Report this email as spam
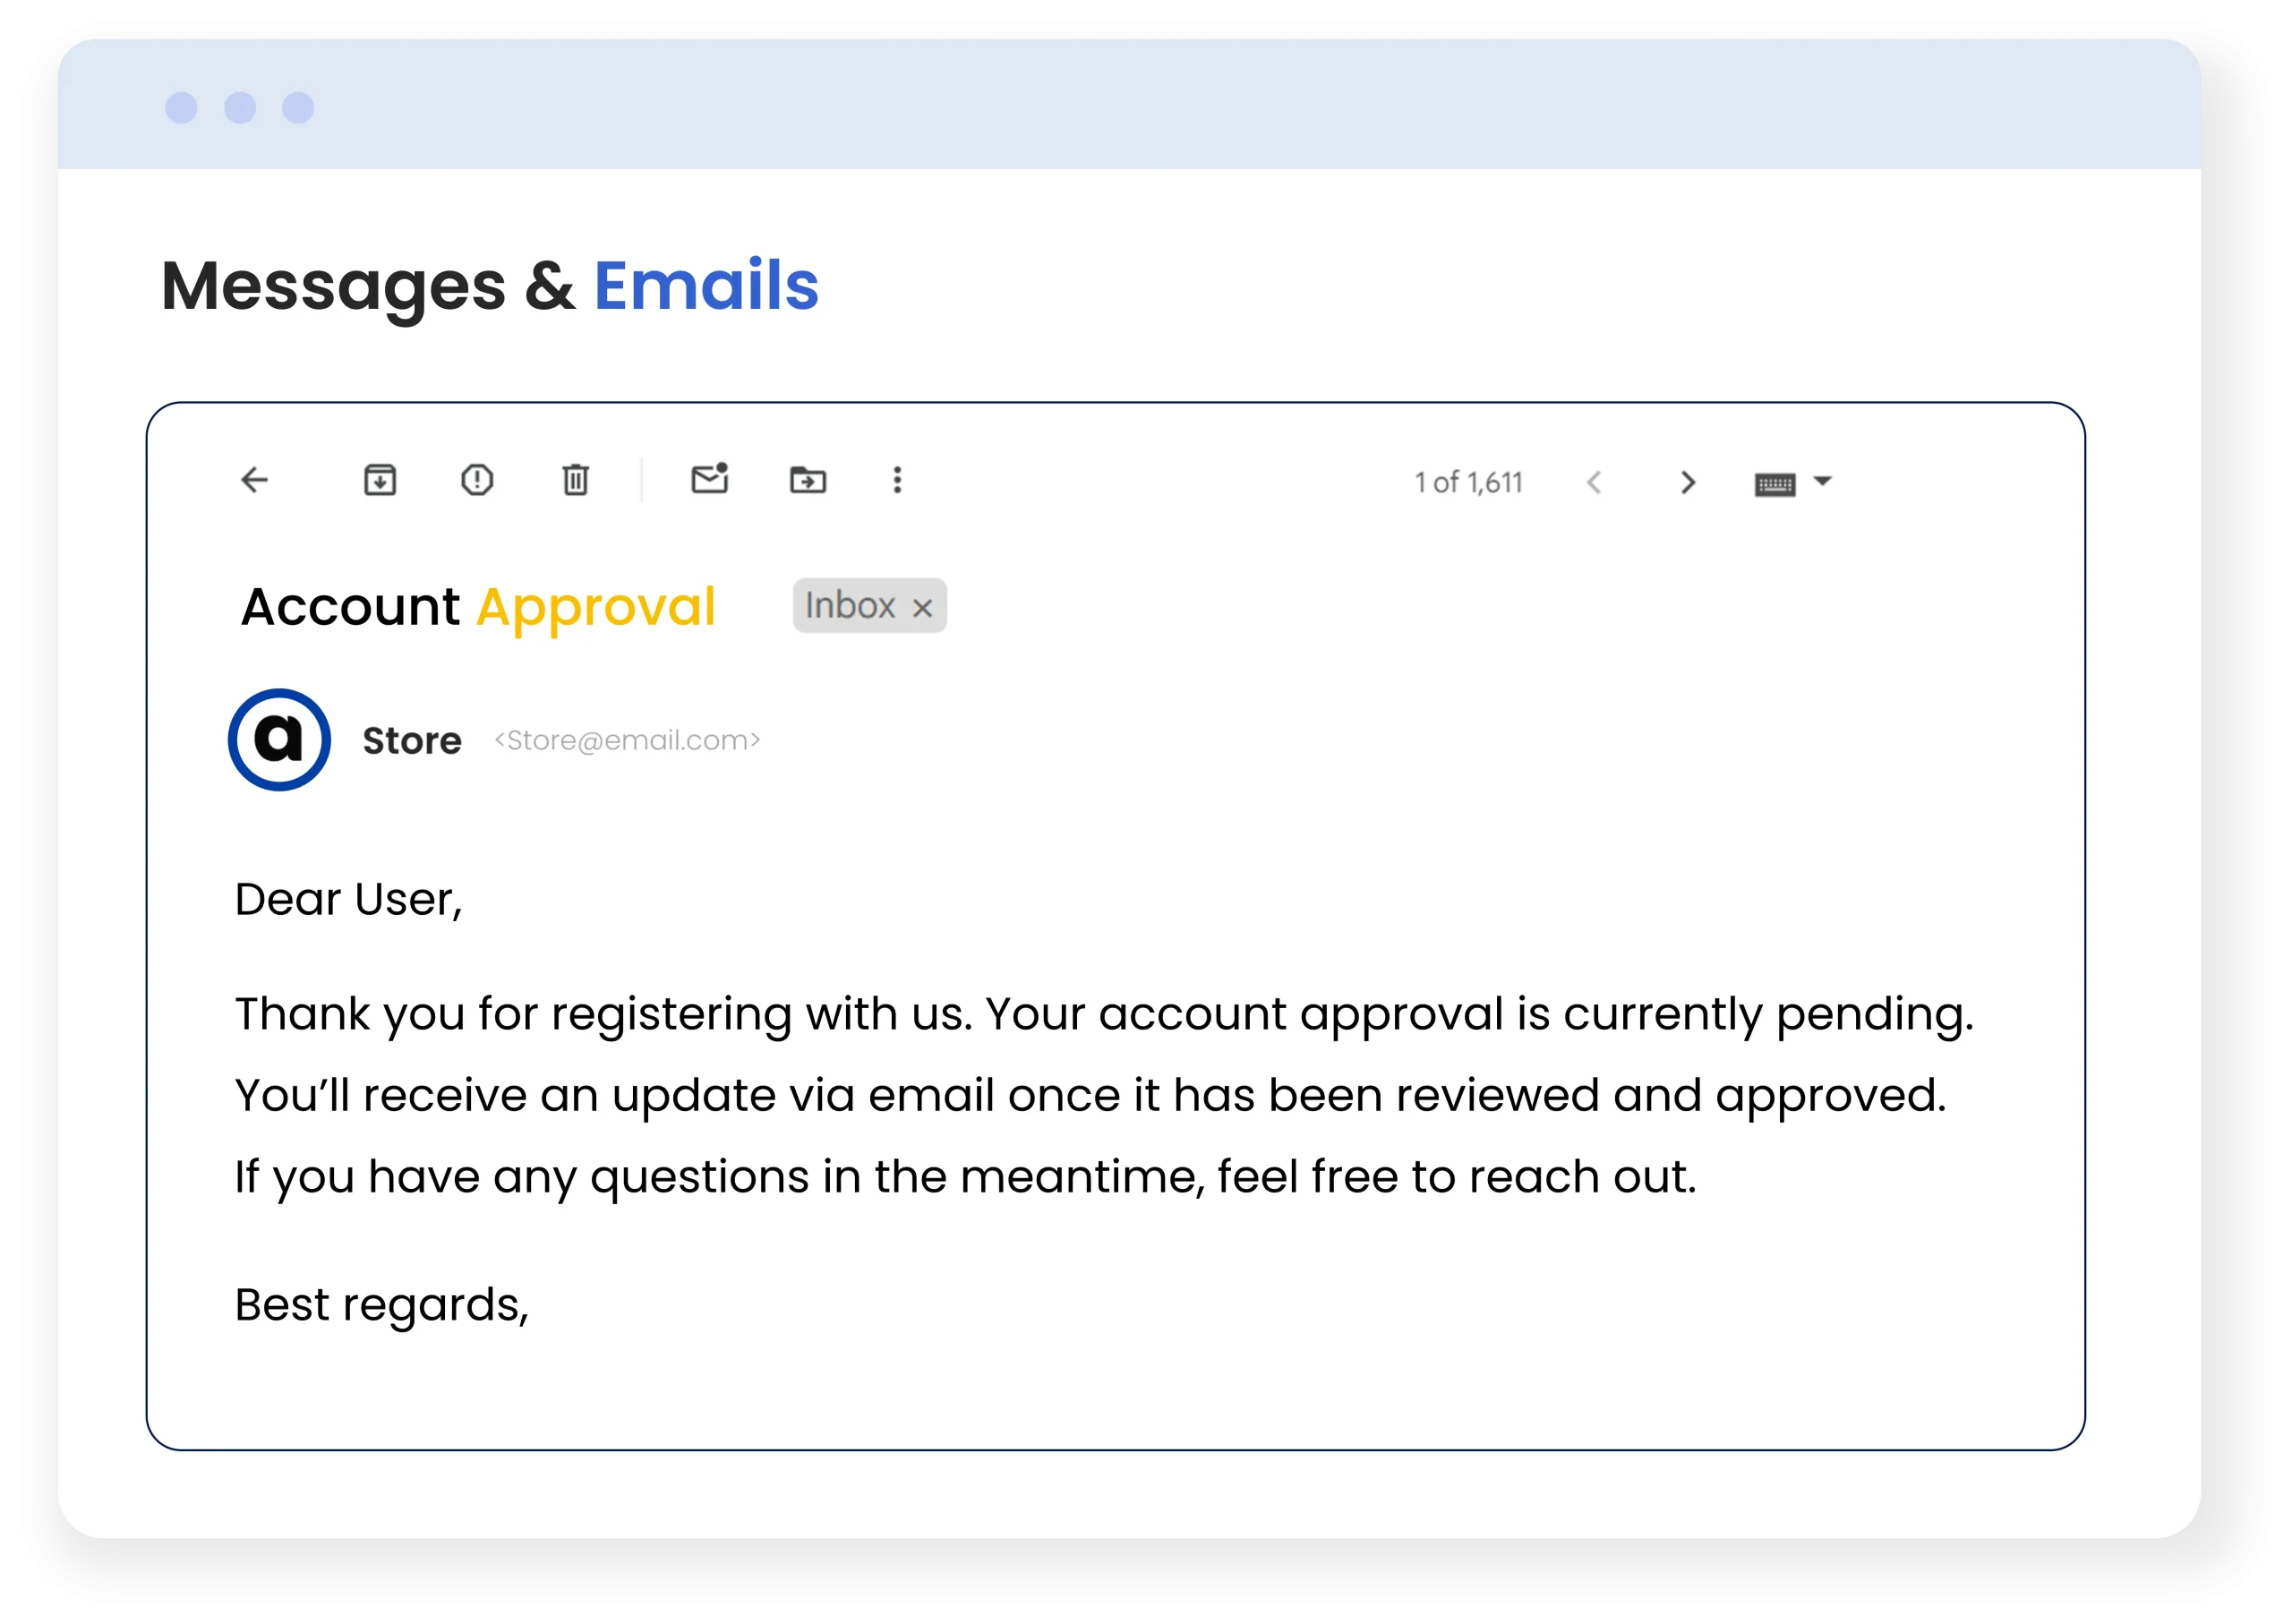The width and height of the screenshot is (2292, 1624). [x=477, y=481]
